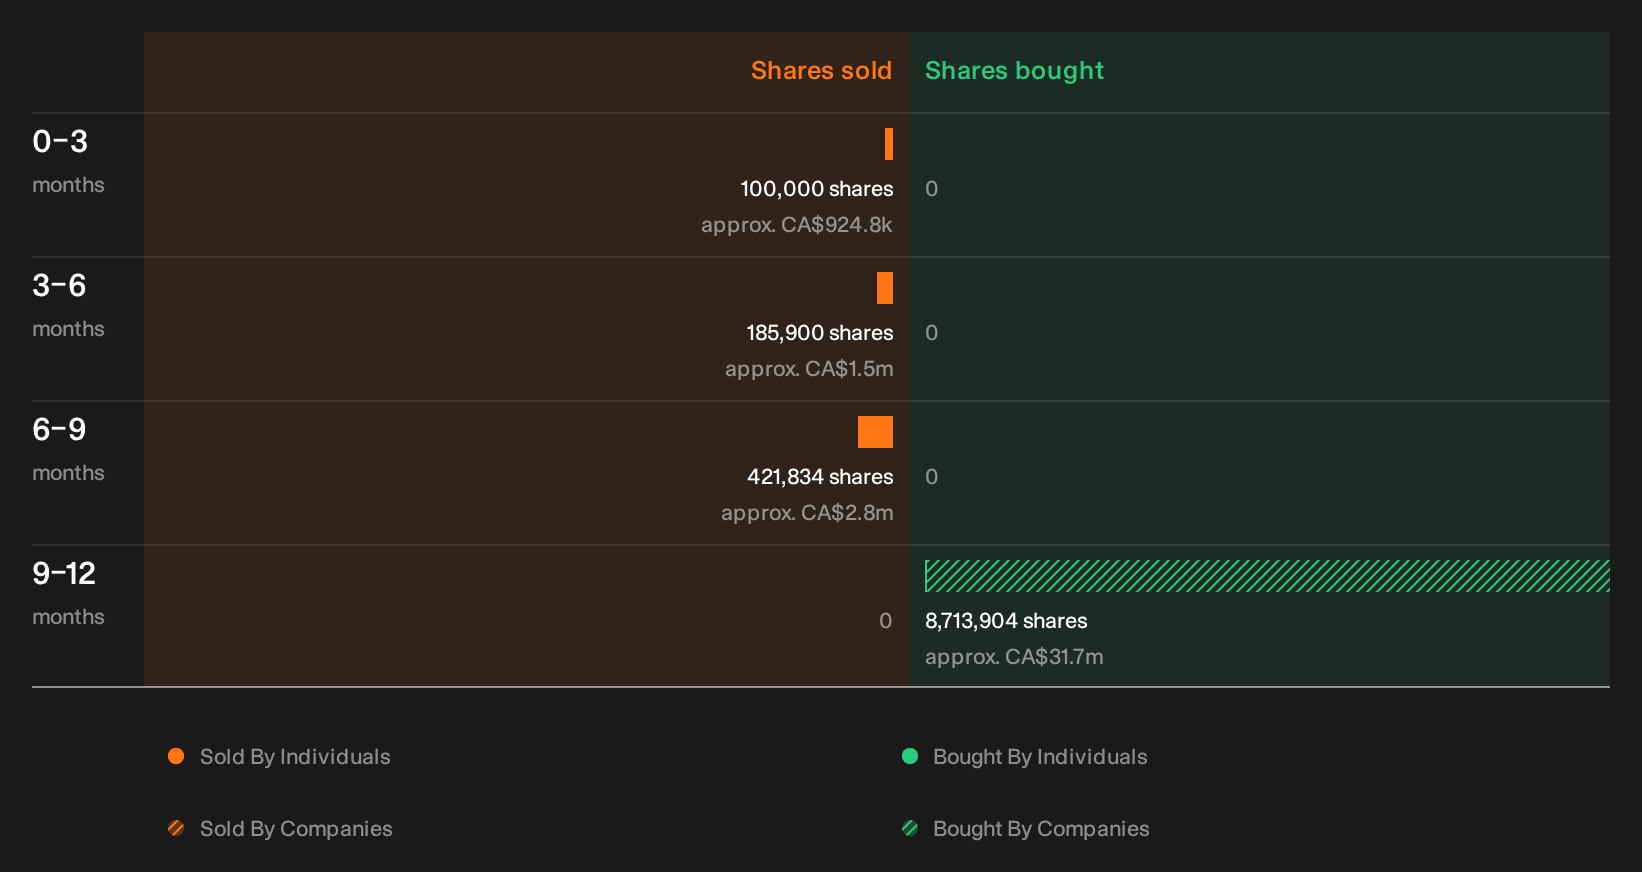Screen dimensions: 1642x872
Task: Click the approx. CA$31.7m amount
Action: [x=1014, y=657]
